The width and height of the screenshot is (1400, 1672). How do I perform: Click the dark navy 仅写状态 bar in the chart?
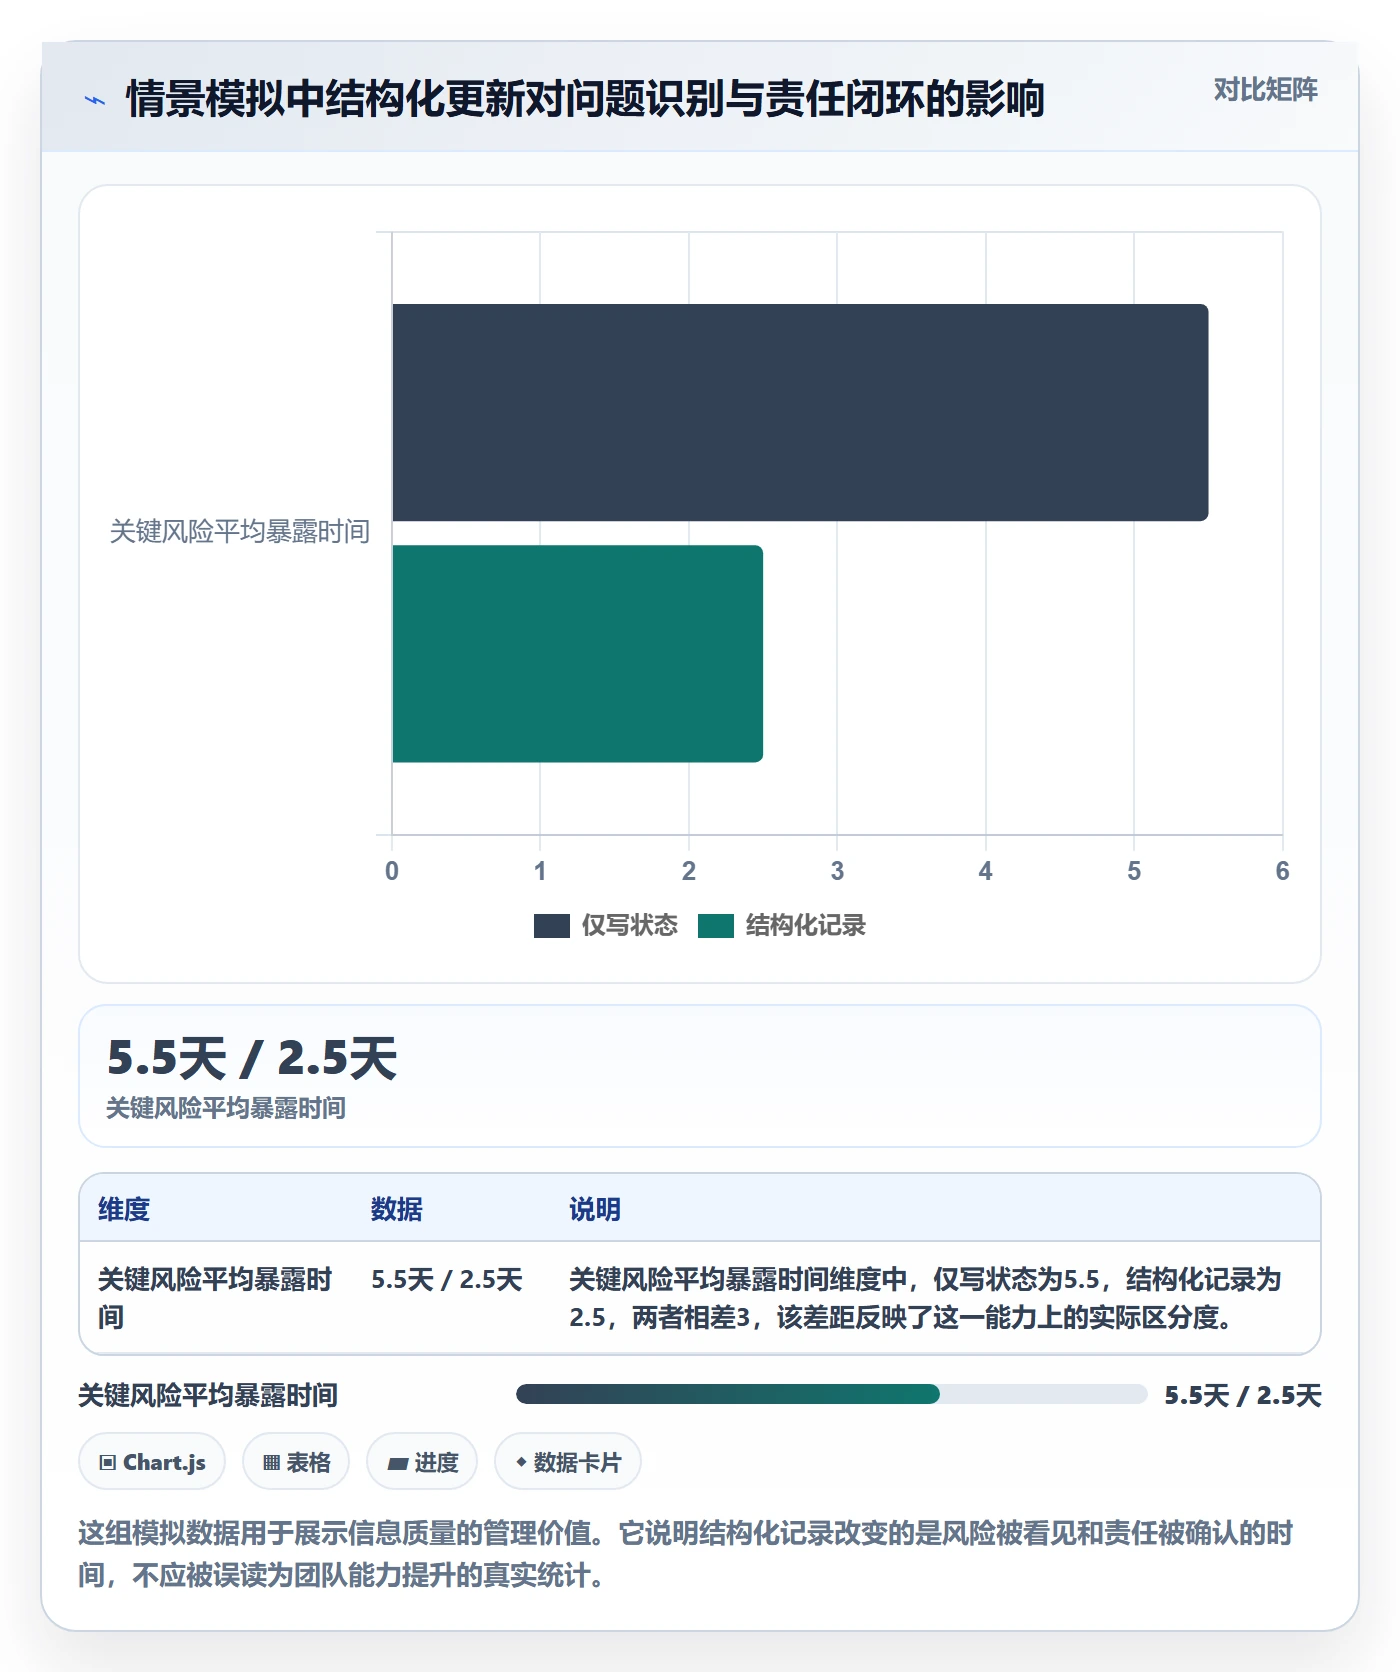(800, 412)
